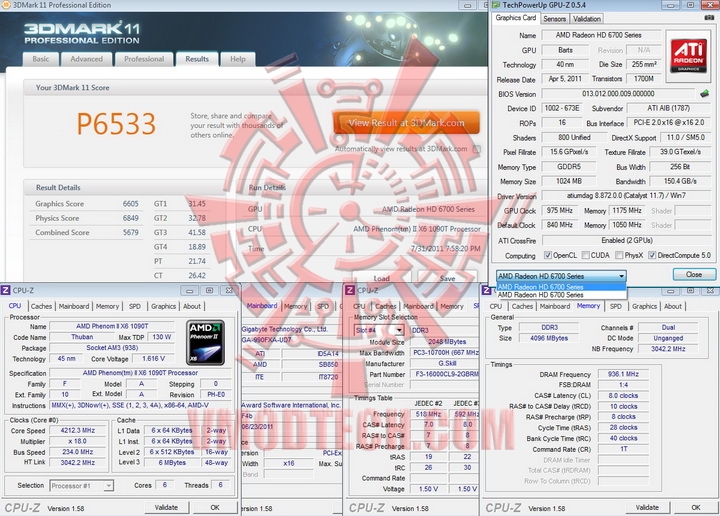Open the Advanced tab in 3DMark

(x=86, y=59)
